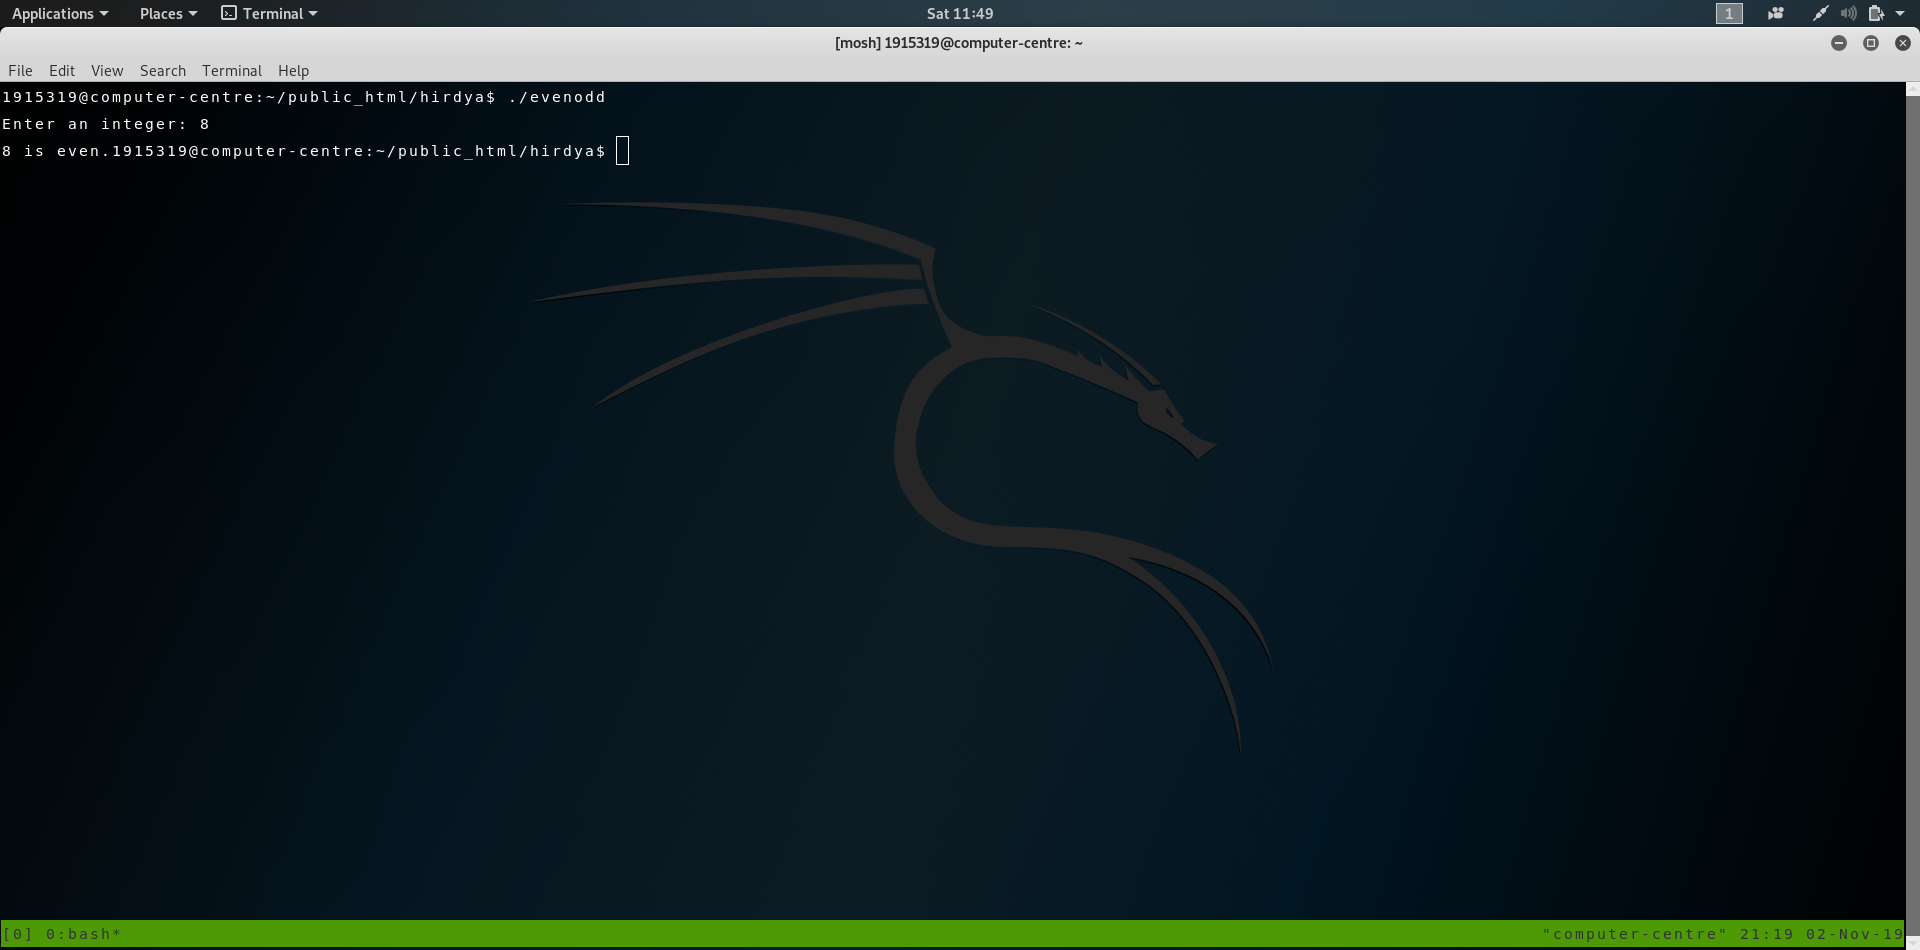Click the tmux '"computer-centre"' hostname text
The image size is (1920, 950).
coord(1635,934)
